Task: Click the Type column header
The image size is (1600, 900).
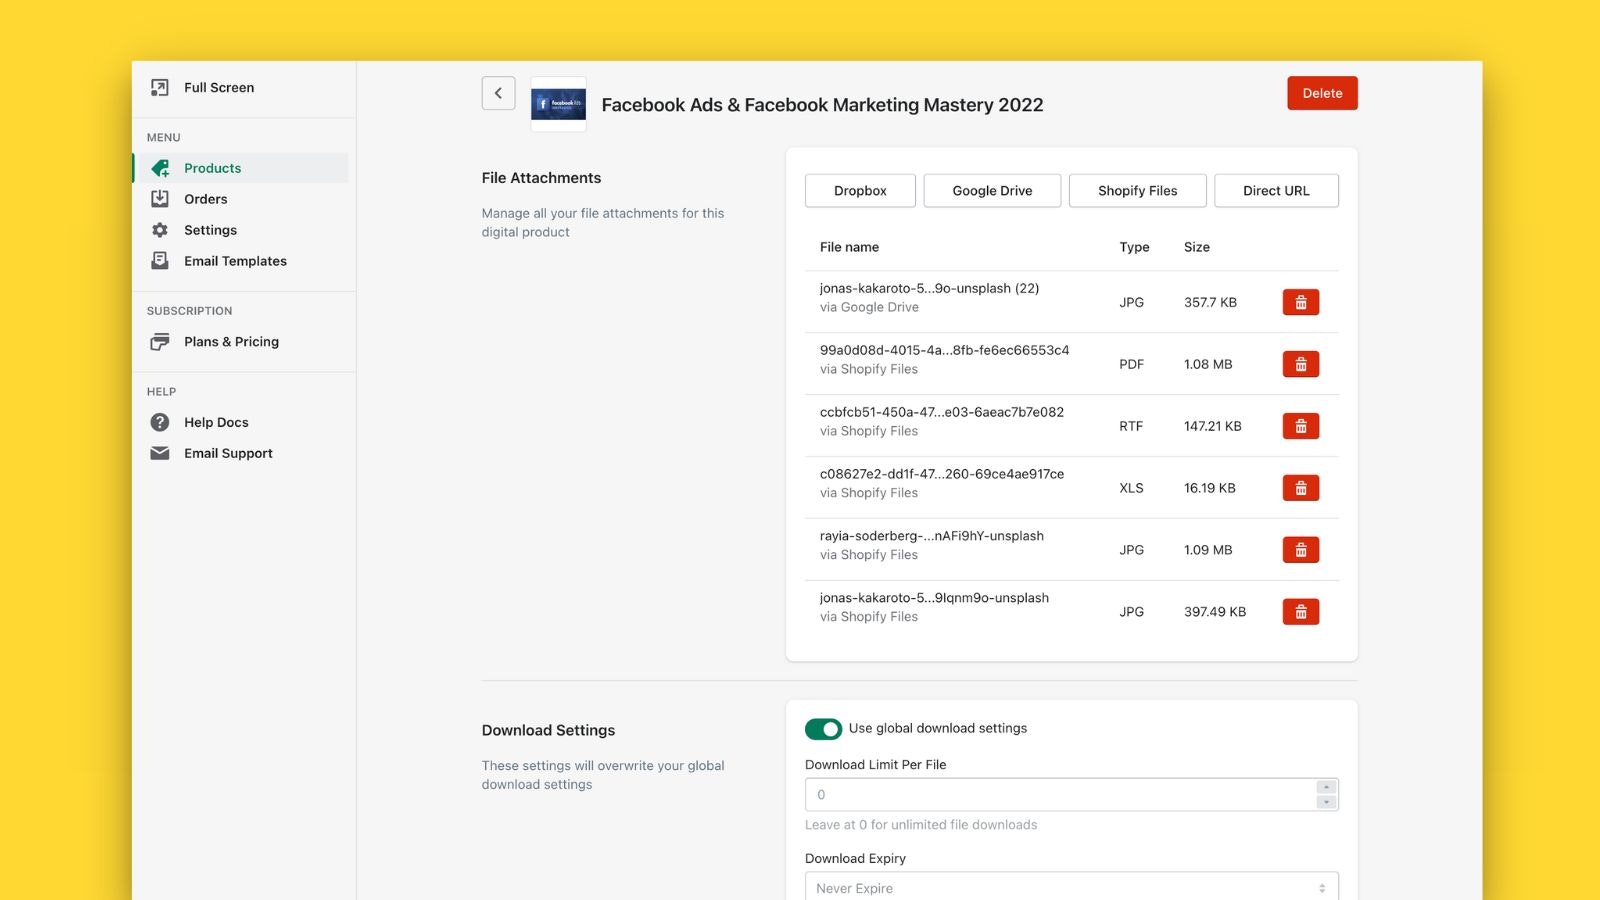Action: (1134, 247)
